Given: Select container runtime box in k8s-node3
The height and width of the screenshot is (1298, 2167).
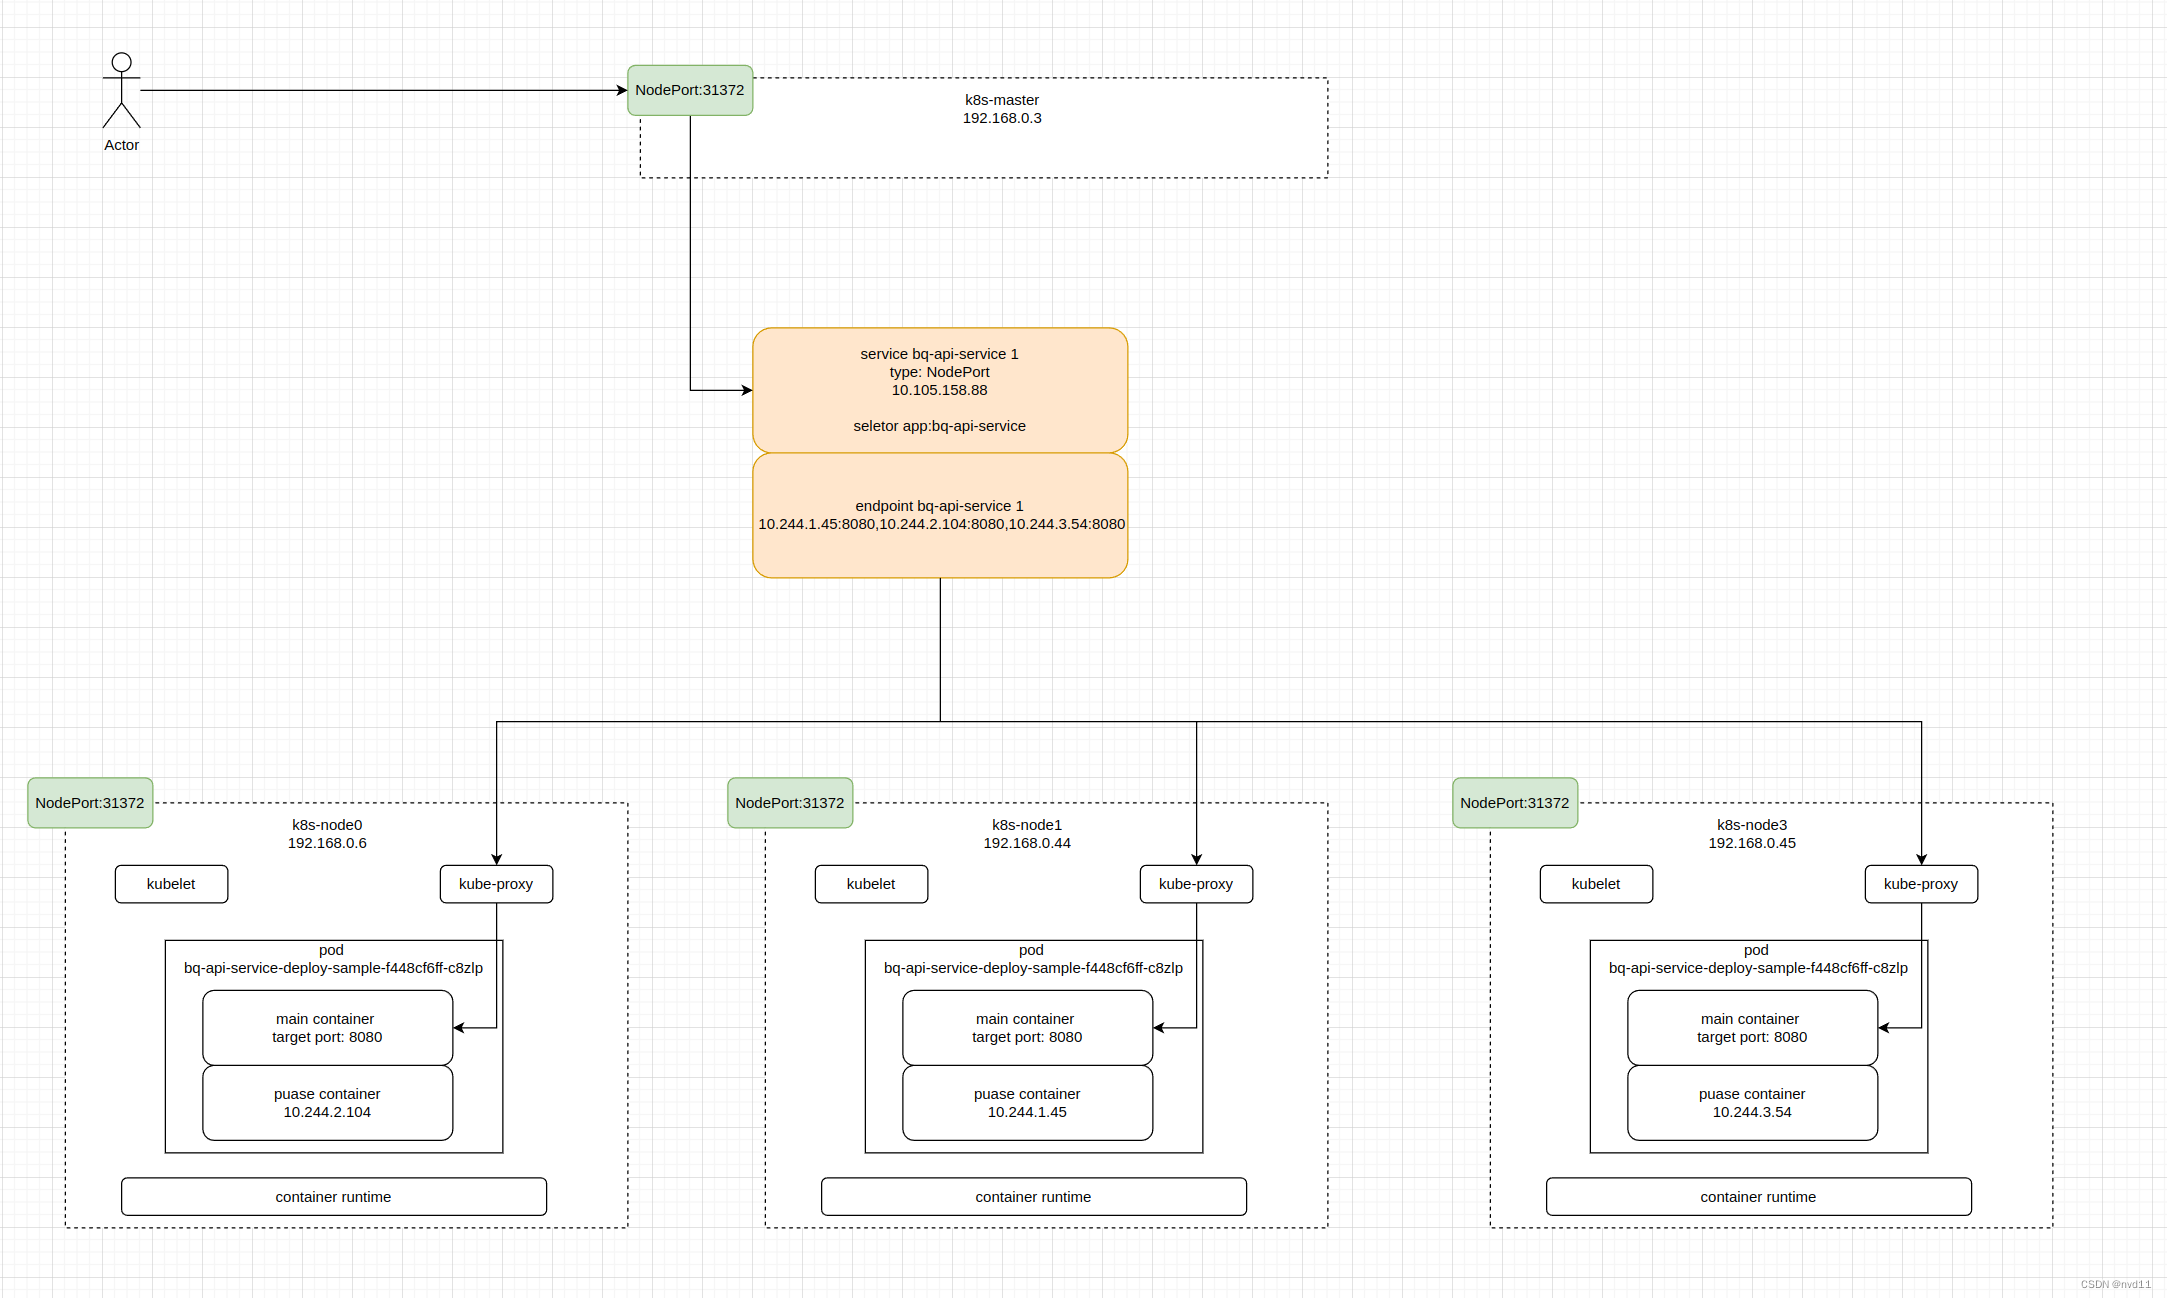Looking at the screenshot, I should coord(1759,1197).
